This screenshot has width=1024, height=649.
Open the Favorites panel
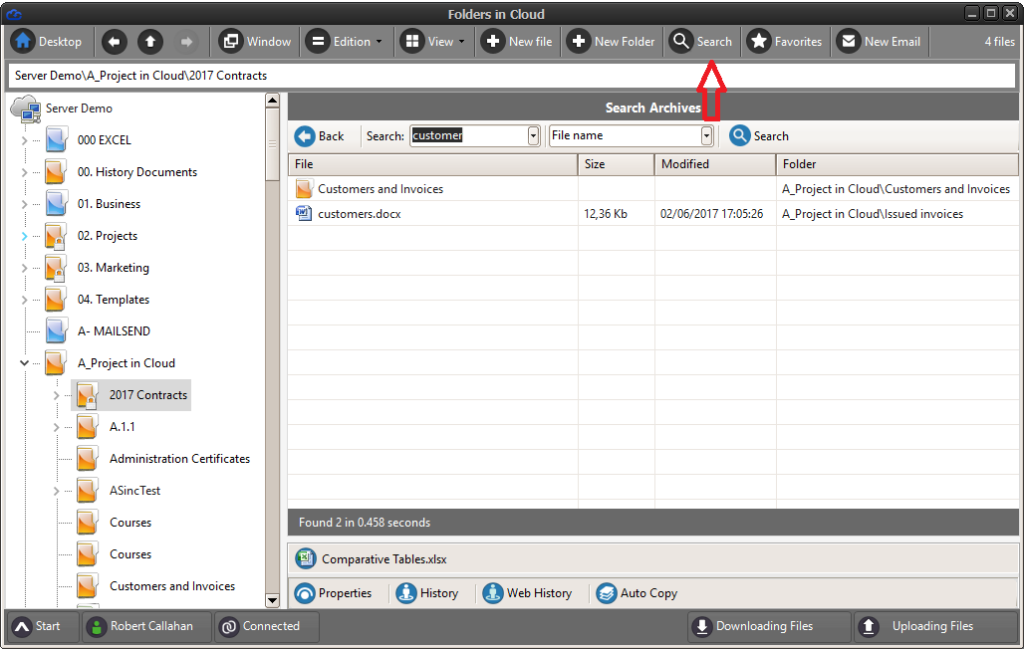point(786,41)
